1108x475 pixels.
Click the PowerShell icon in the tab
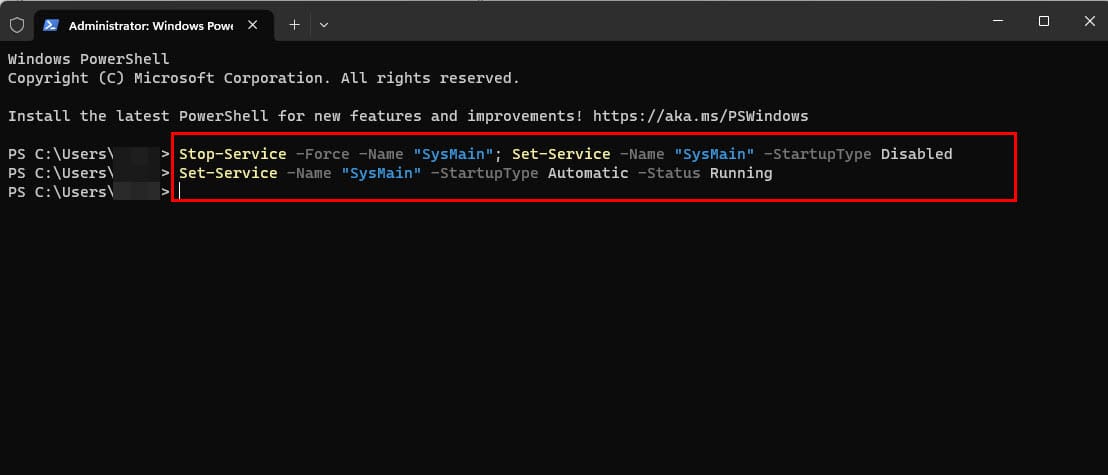50,25
